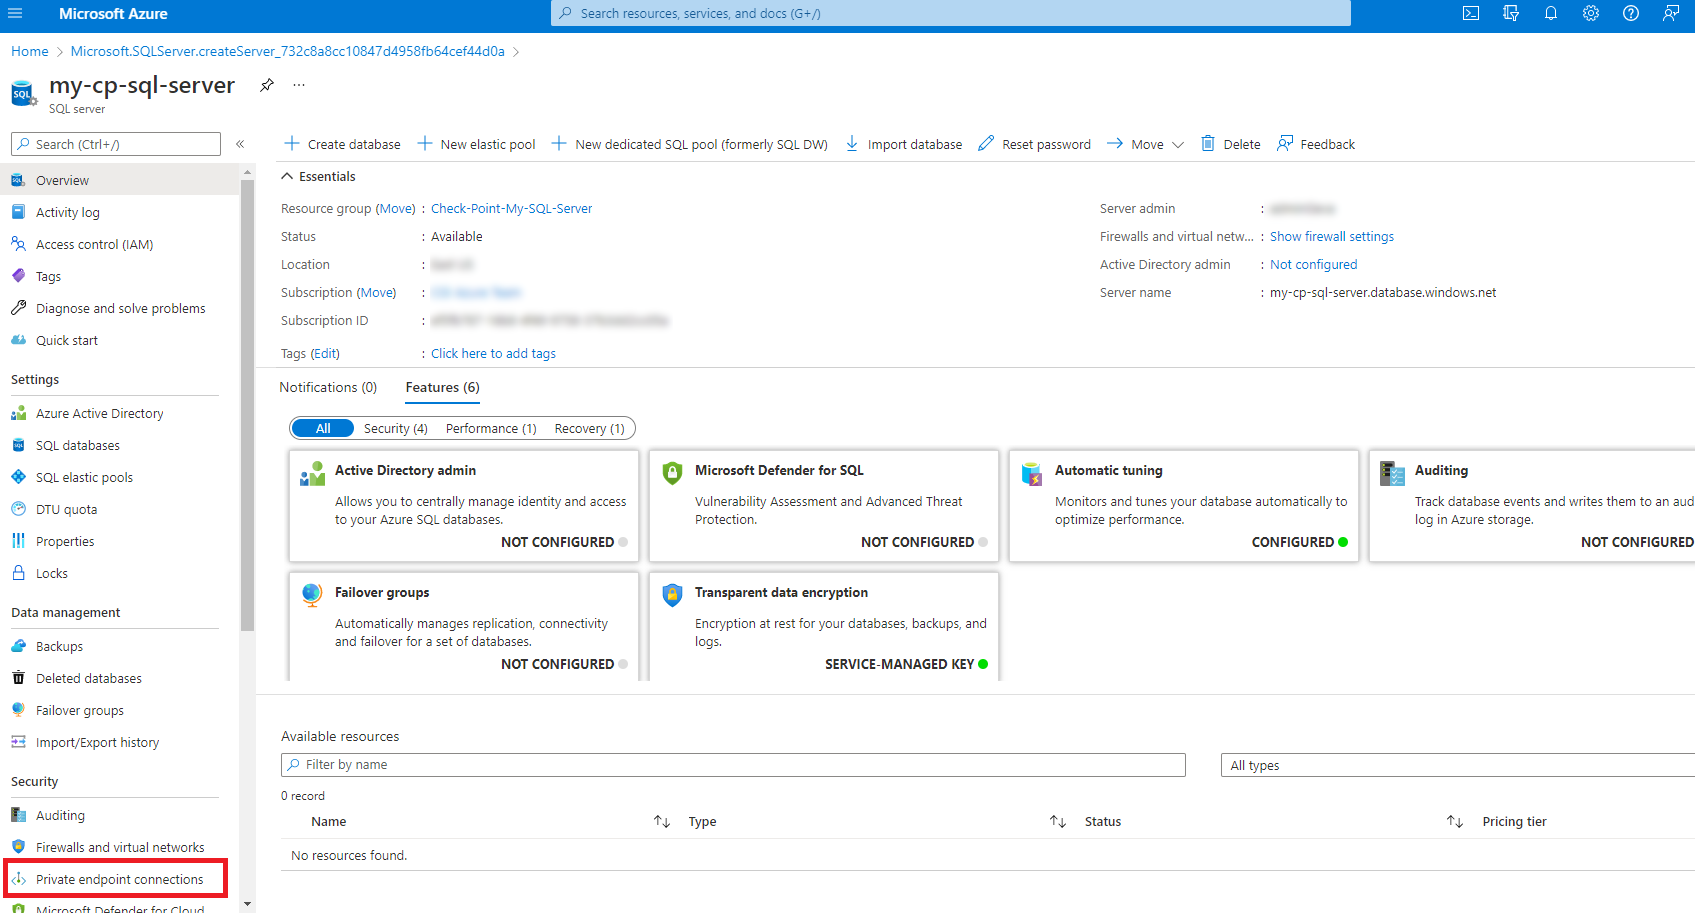Viewport: 1695px width, 913px height.
Task: Select the Features (6) tab
Action: [442, 387]
